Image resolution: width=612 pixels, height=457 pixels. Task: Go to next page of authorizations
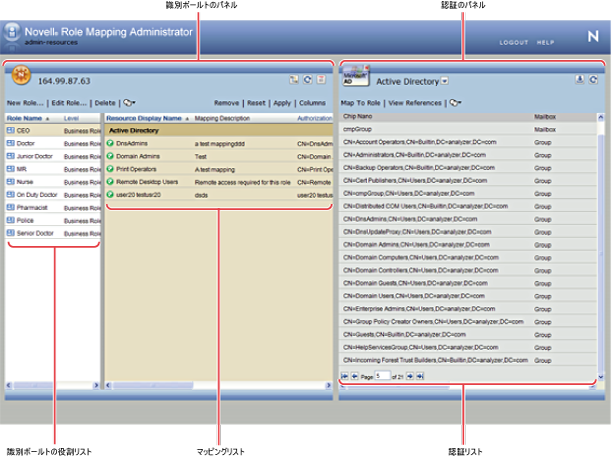(410, 376)
